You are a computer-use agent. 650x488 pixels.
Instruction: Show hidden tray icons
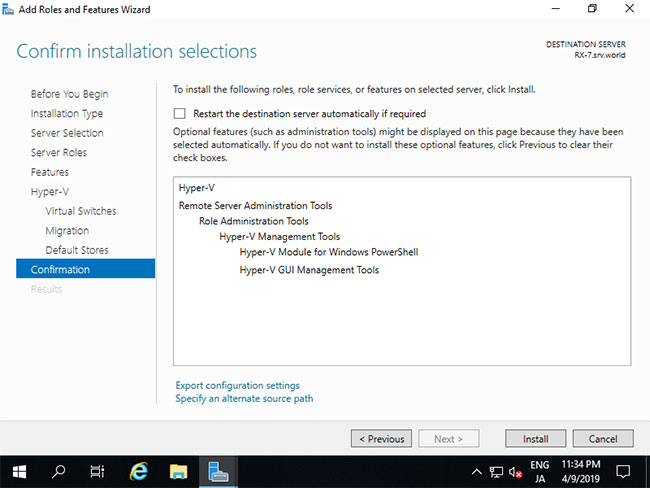point(477,471)
